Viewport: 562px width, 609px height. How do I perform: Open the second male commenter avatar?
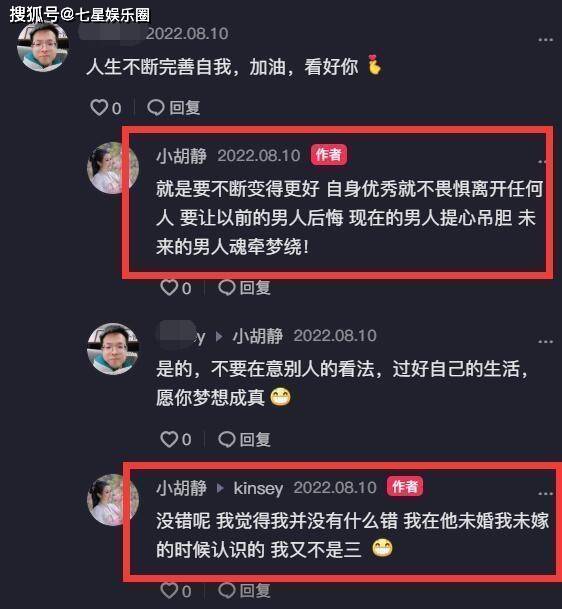pyautogui.click(x=113, y=349)
